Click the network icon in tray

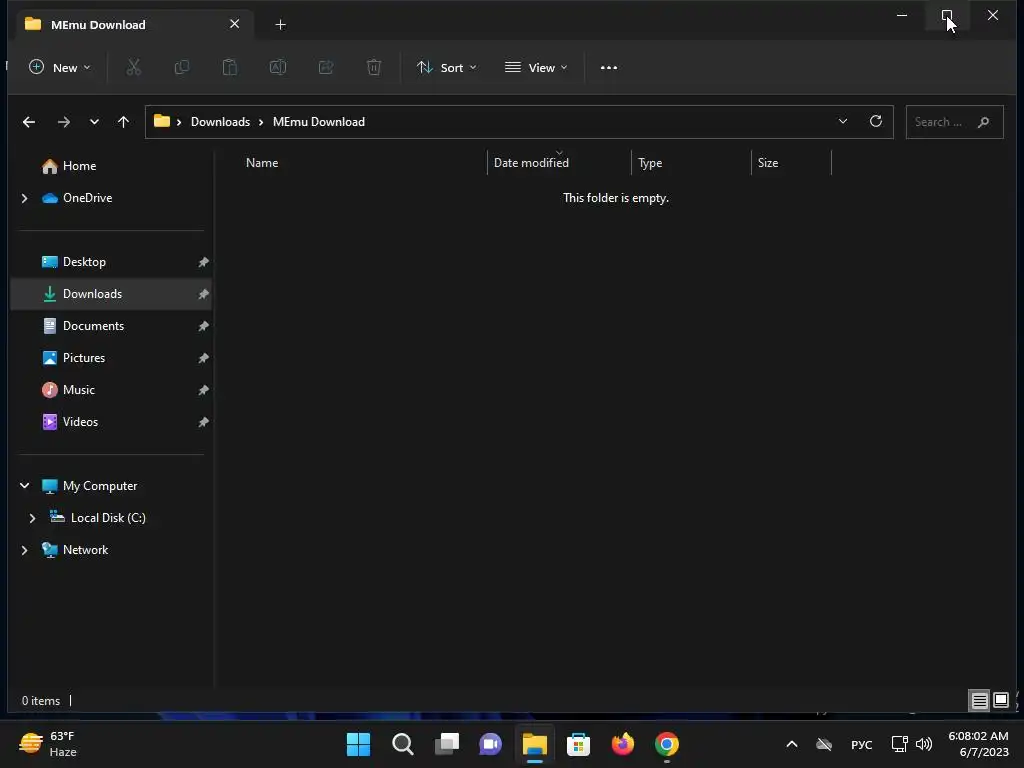(899, 744)
